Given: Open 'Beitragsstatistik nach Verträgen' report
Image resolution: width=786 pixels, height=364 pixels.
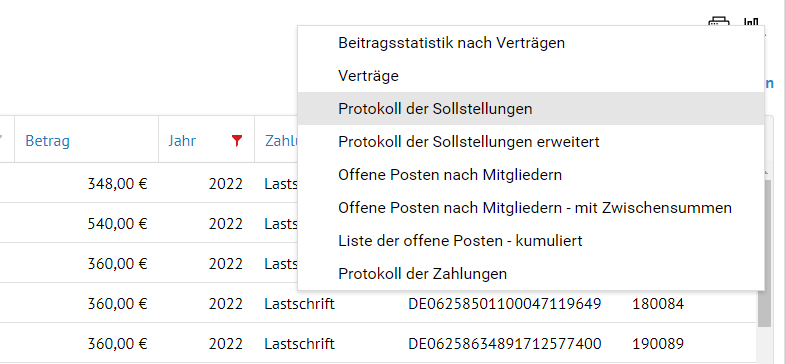Looking at the screenshot, I should pyautogui.click(x=451, y=43).
